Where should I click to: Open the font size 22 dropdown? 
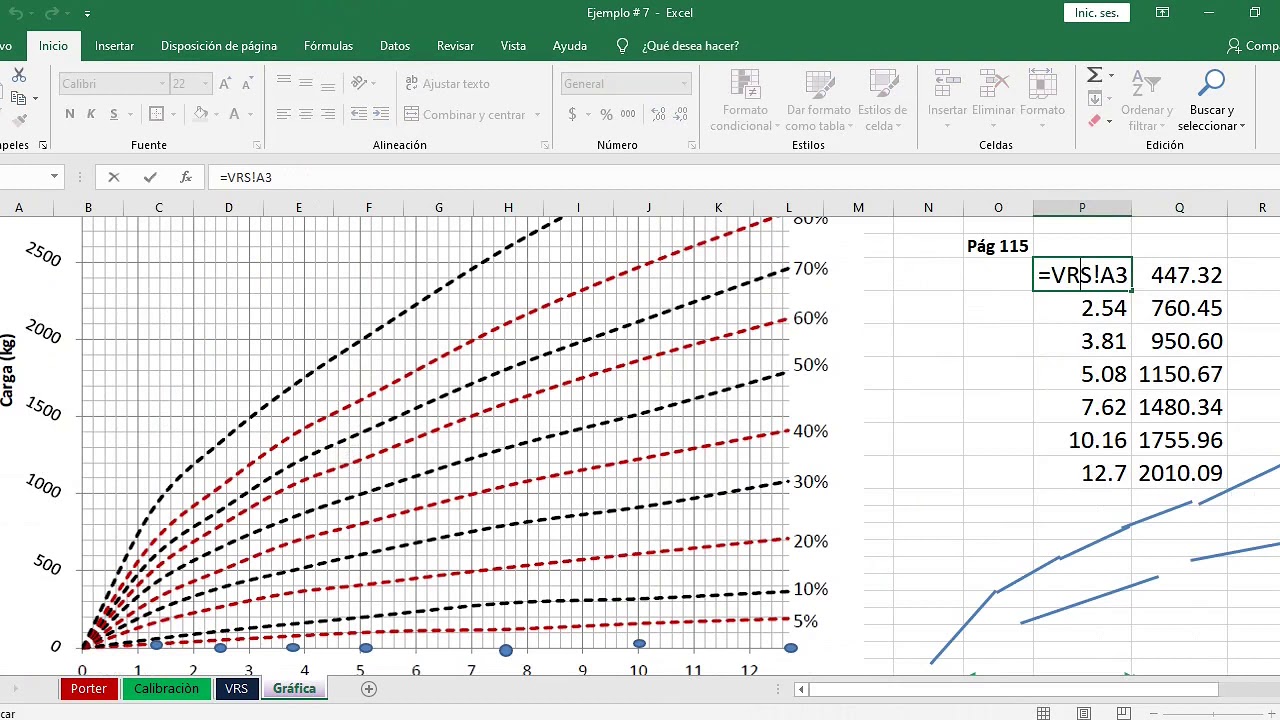pyautogui.click(x=205, y=84)
